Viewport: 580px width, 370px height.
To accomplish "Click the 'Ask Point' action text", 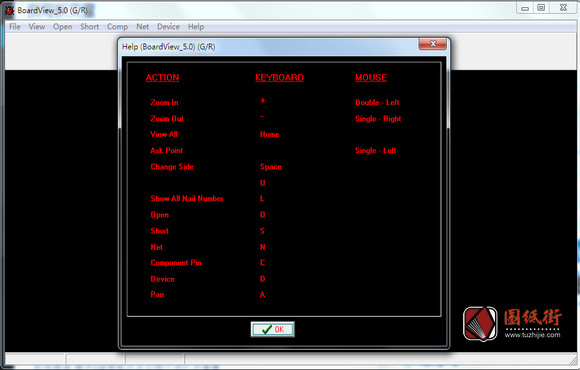I will click(x=166, y=151).
